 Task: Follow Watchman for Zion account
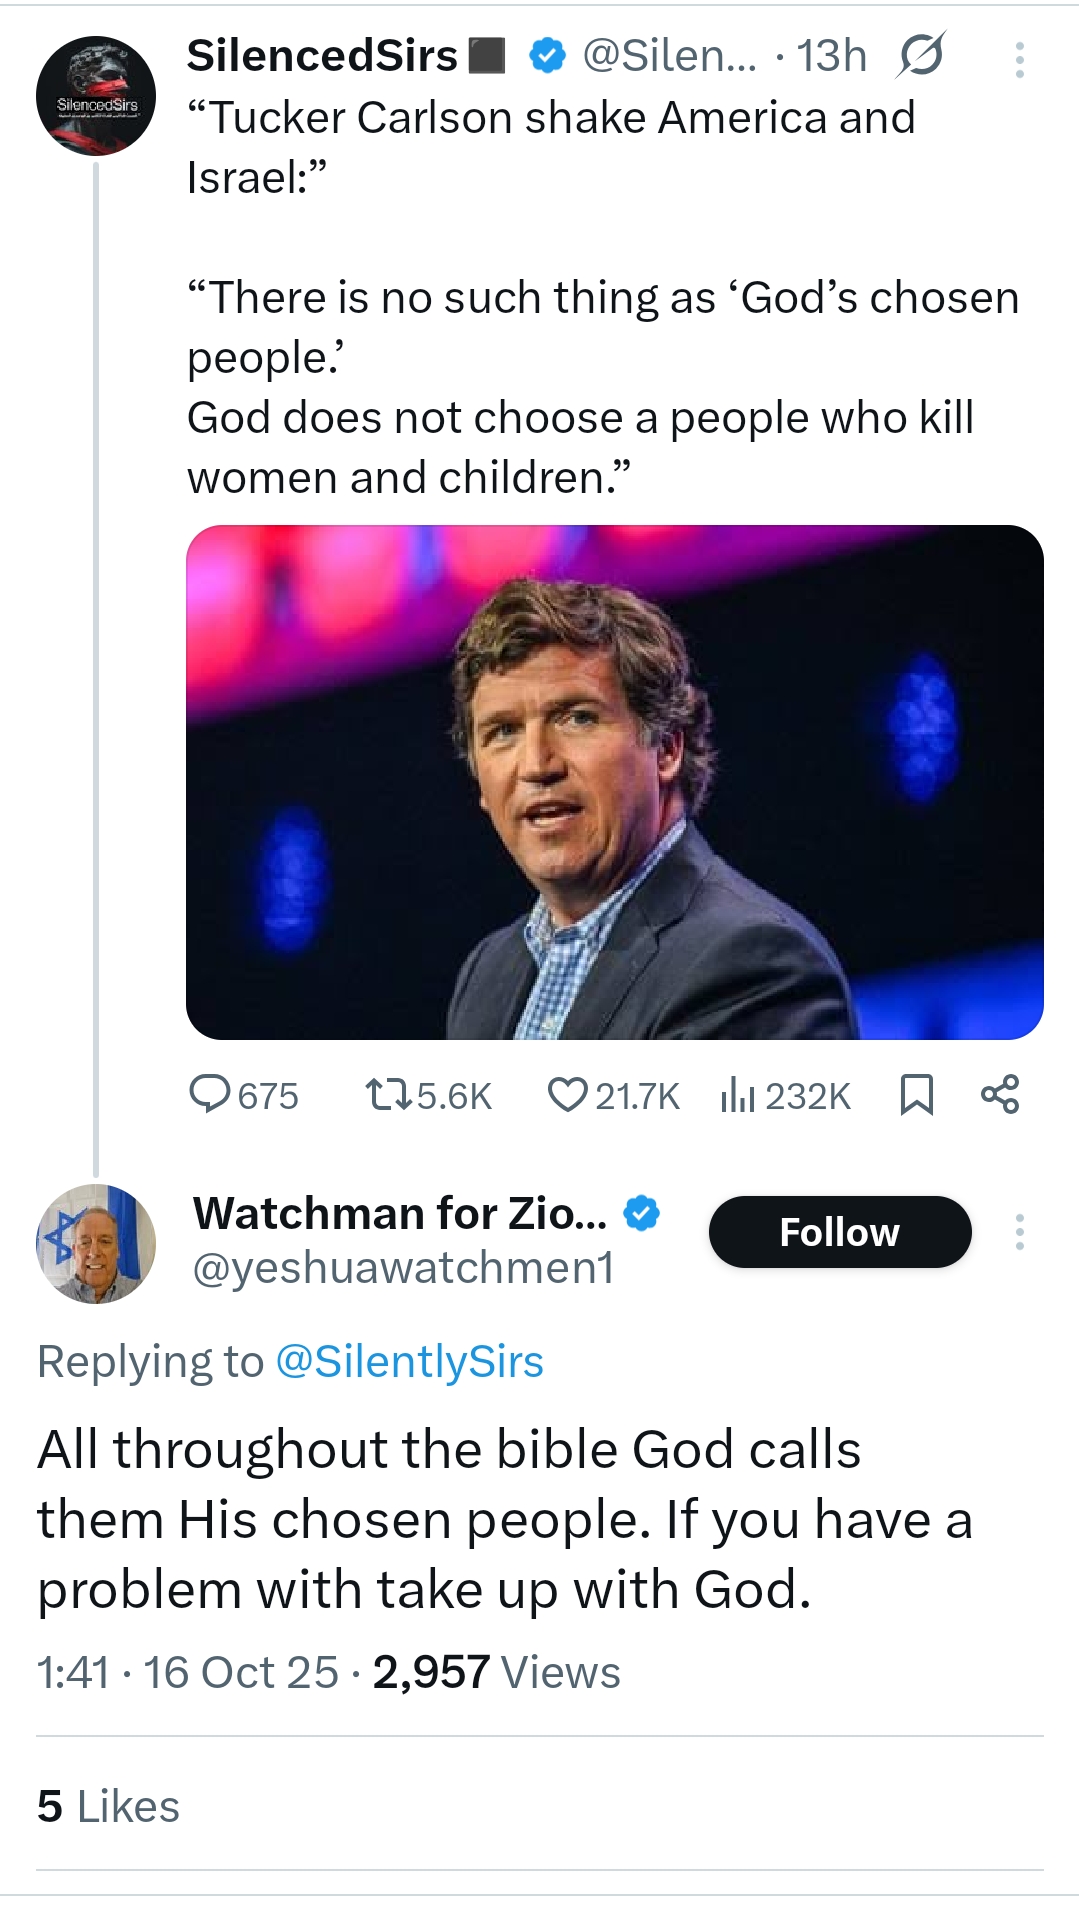(840, 1232)
